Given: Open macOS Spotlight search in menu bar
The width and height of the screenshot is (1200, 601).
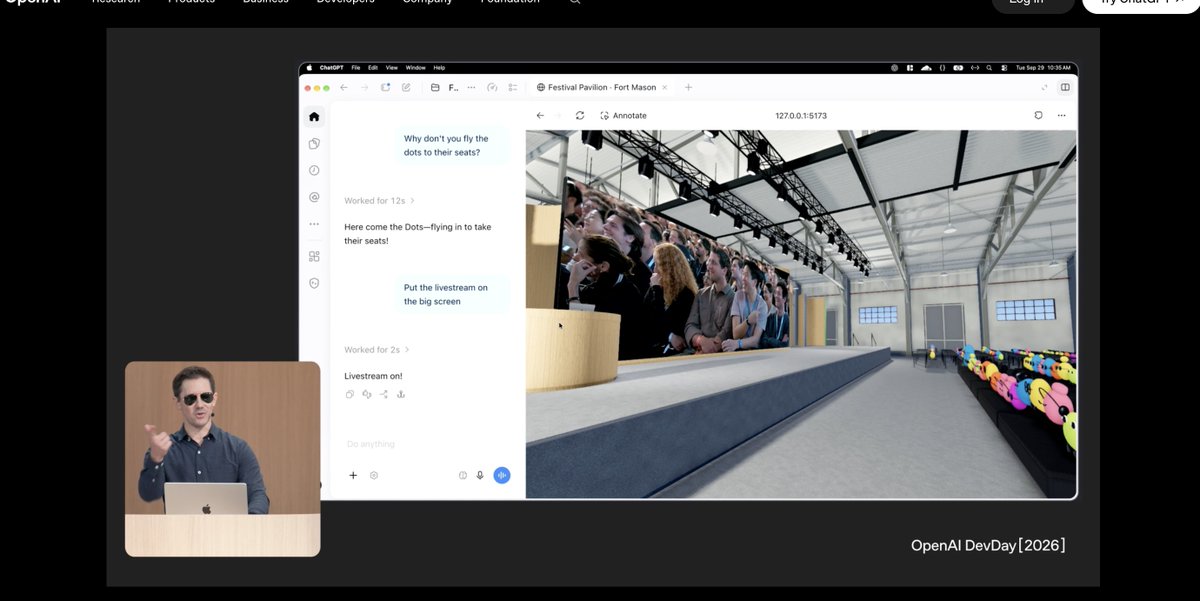Looking at the screenshot, I should [989, 68].
